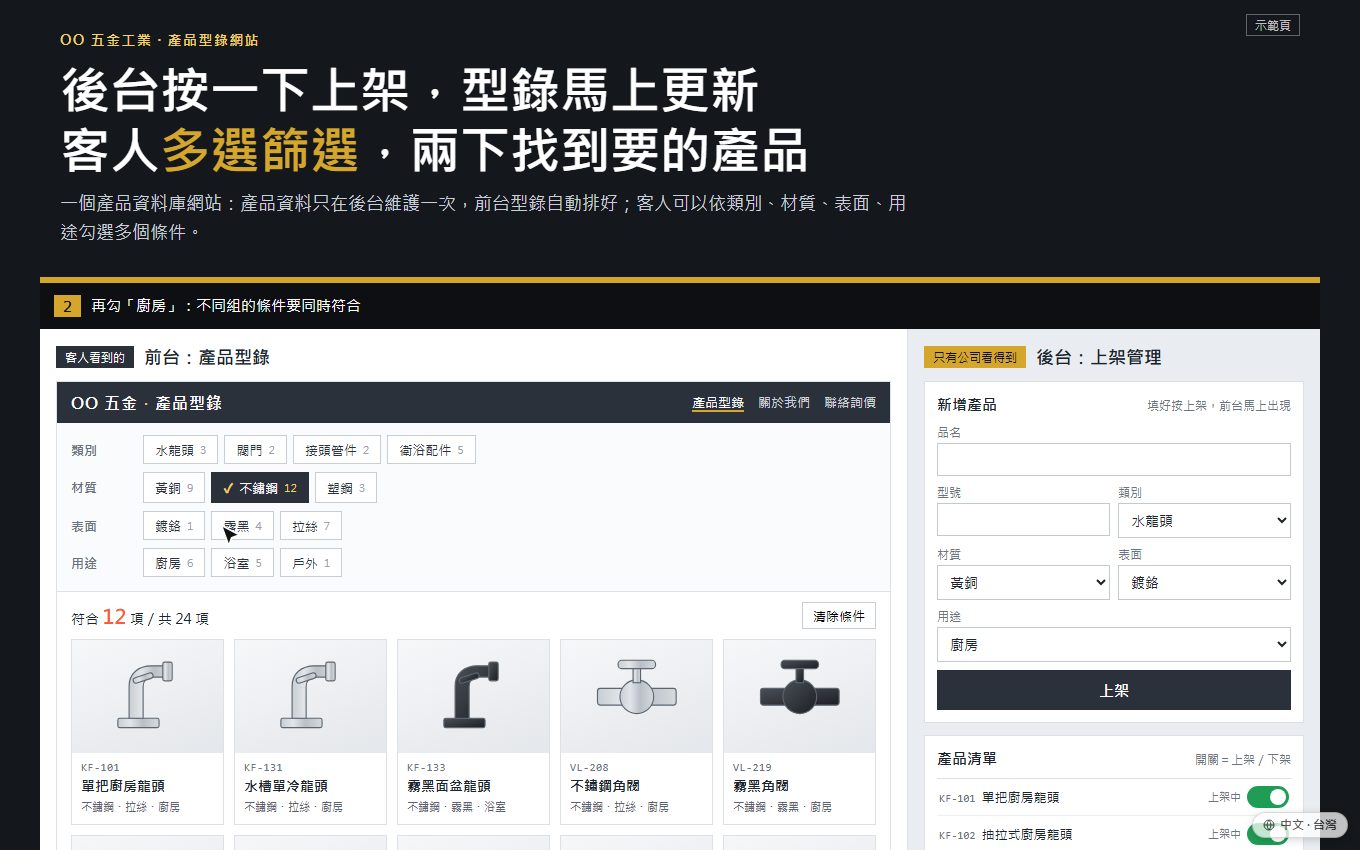Click the 清除條件 button
Image resolution: width=1360 pixels, height=850 pixels.
point(839,616)
